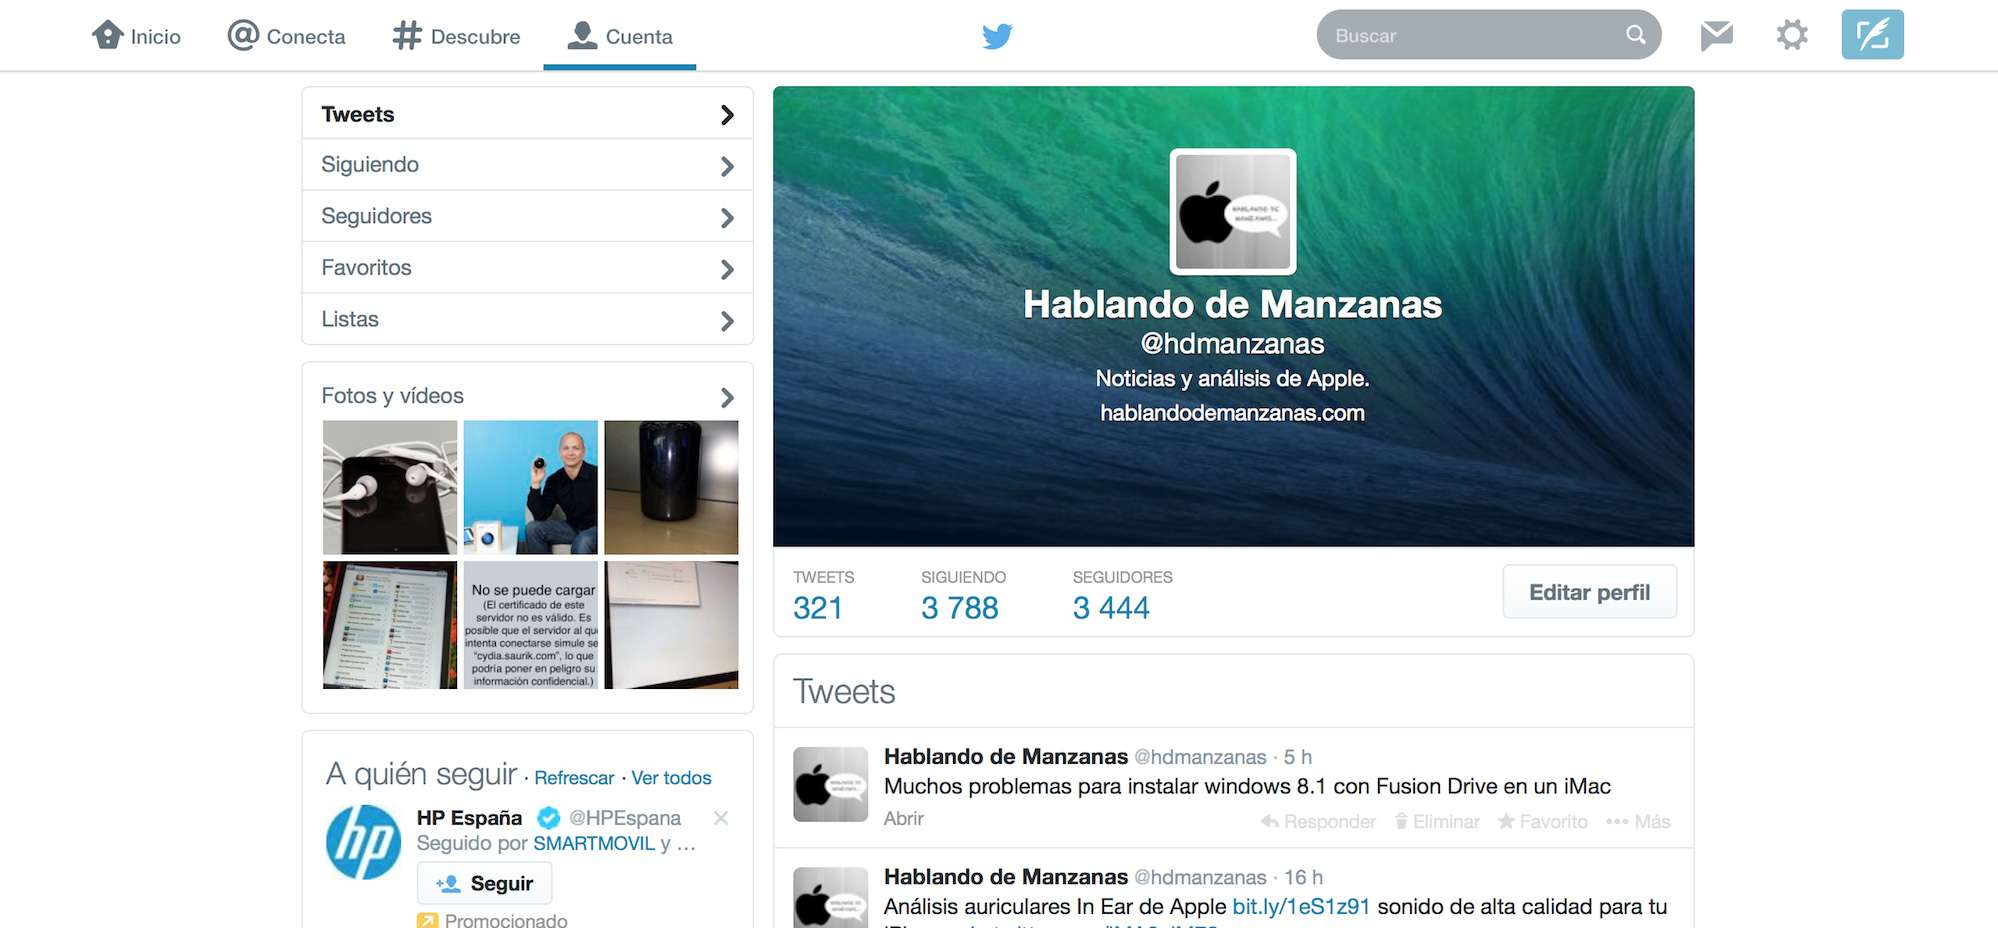Open hablandodemanzanas.com link
The image size is (1998, 928).
(x=1232, y=413)
